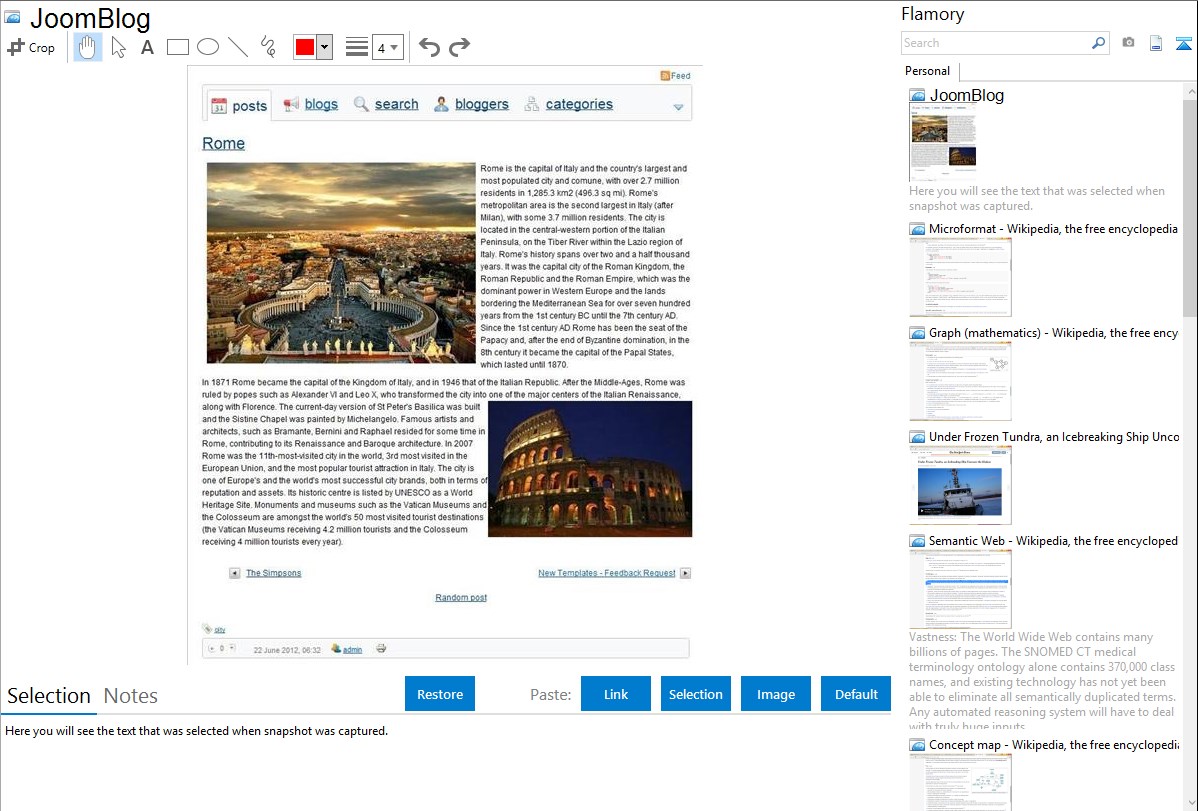Select the Ellipse shape tool
1198x811 pixels.
click(208, 47)
